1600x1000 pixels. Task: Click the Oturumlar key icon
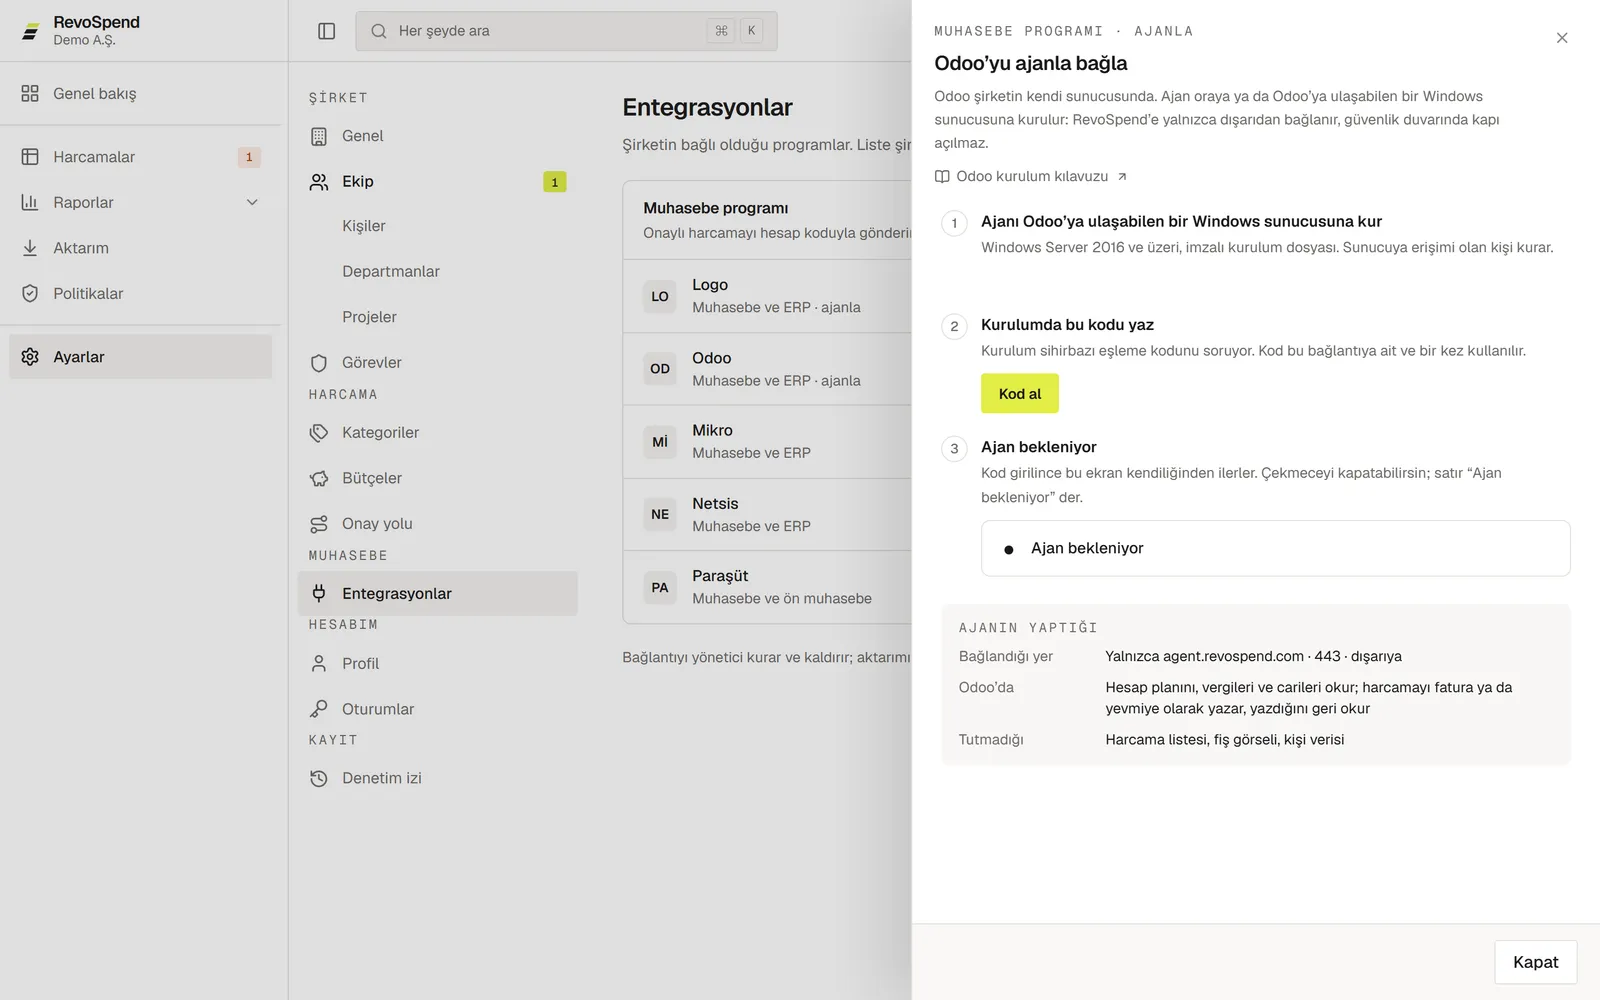pyautogui.click(x=319, y=709)
